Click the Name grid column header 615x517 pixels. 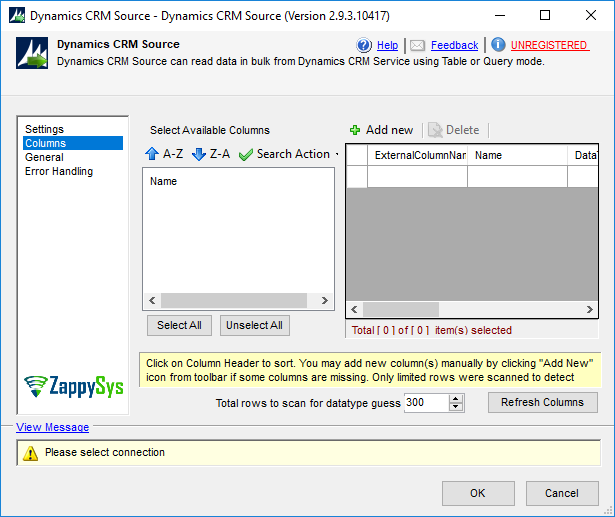click(517, 155)
